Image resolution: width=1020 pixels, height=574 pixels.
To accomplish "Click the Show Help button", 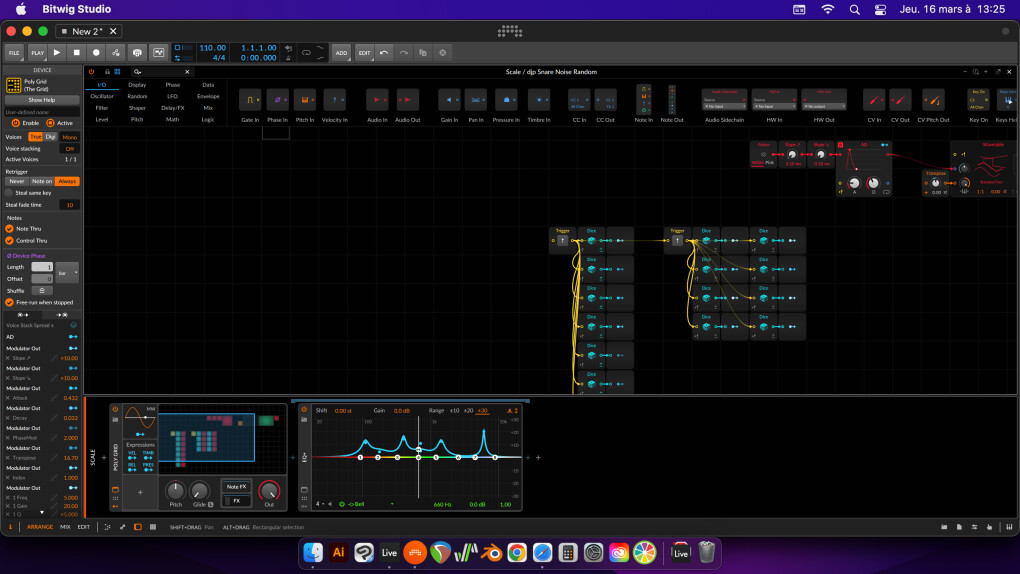I will click(42, 100).
